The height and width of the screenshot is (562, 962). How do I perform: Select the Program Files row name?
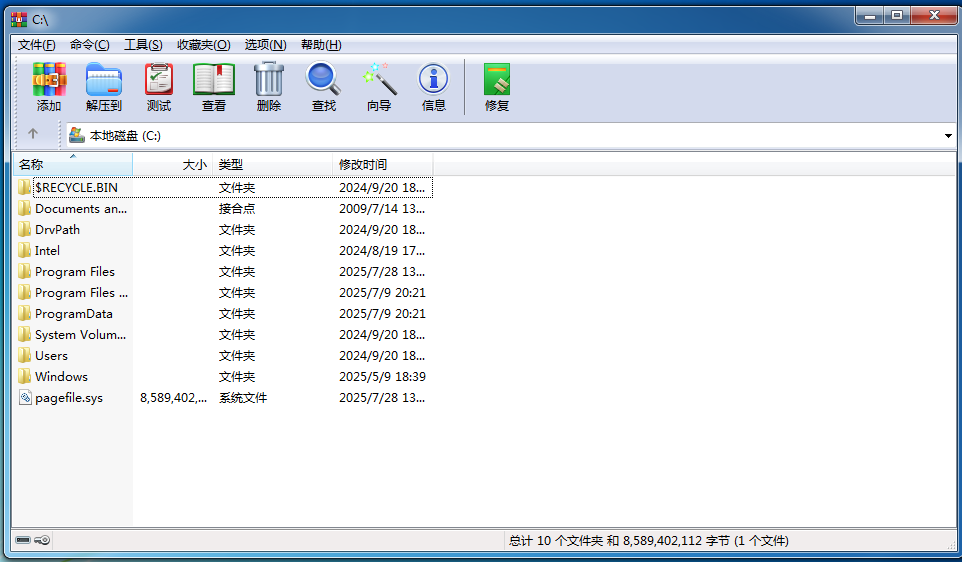(75, 271)
